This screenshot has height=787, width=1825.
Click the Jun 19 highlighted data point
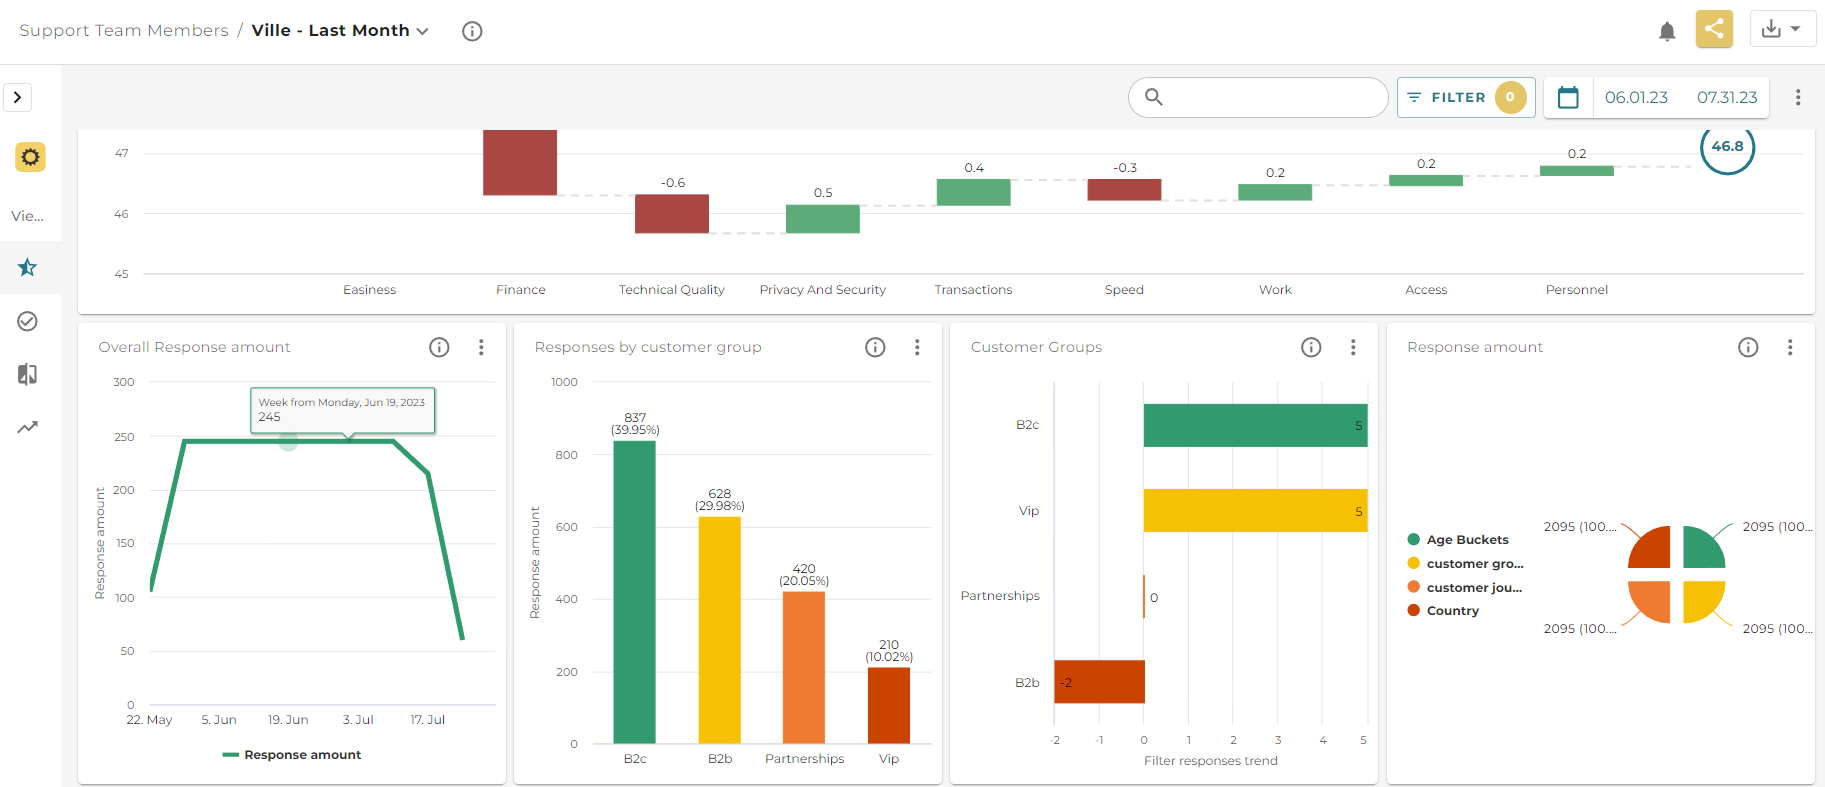pos(288,441)
